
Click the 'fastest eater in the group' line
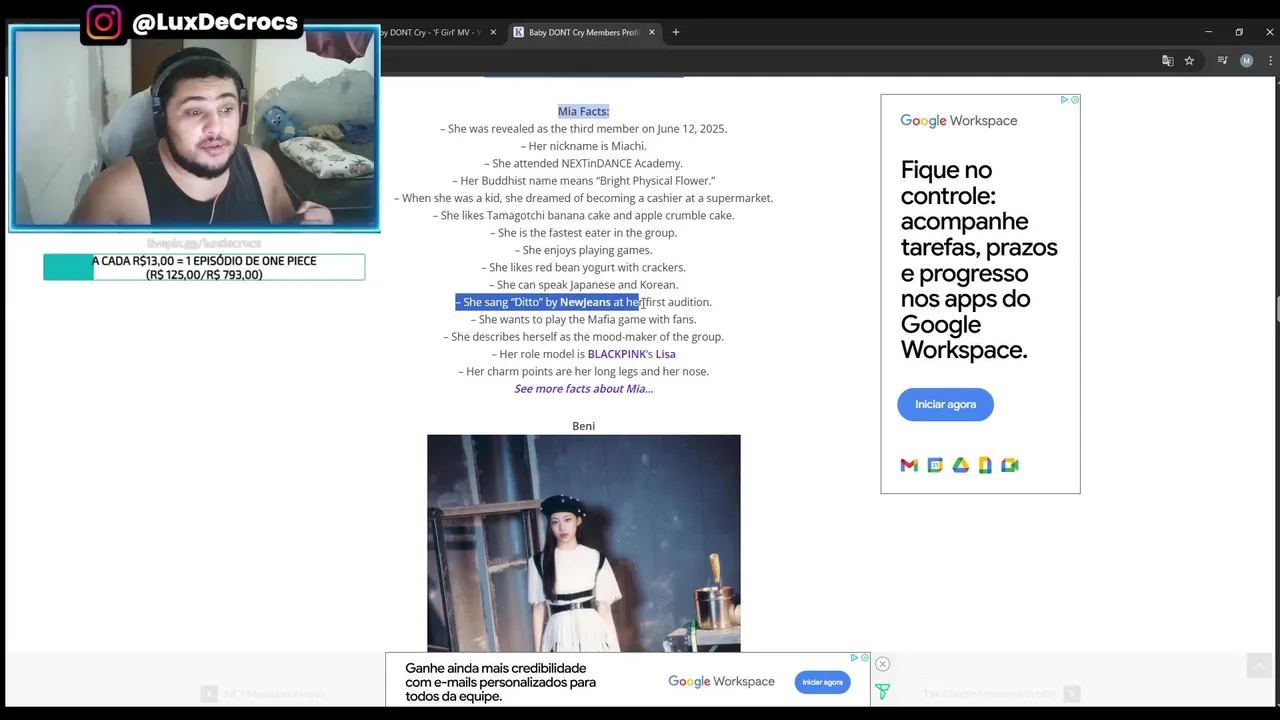point(584,233)
